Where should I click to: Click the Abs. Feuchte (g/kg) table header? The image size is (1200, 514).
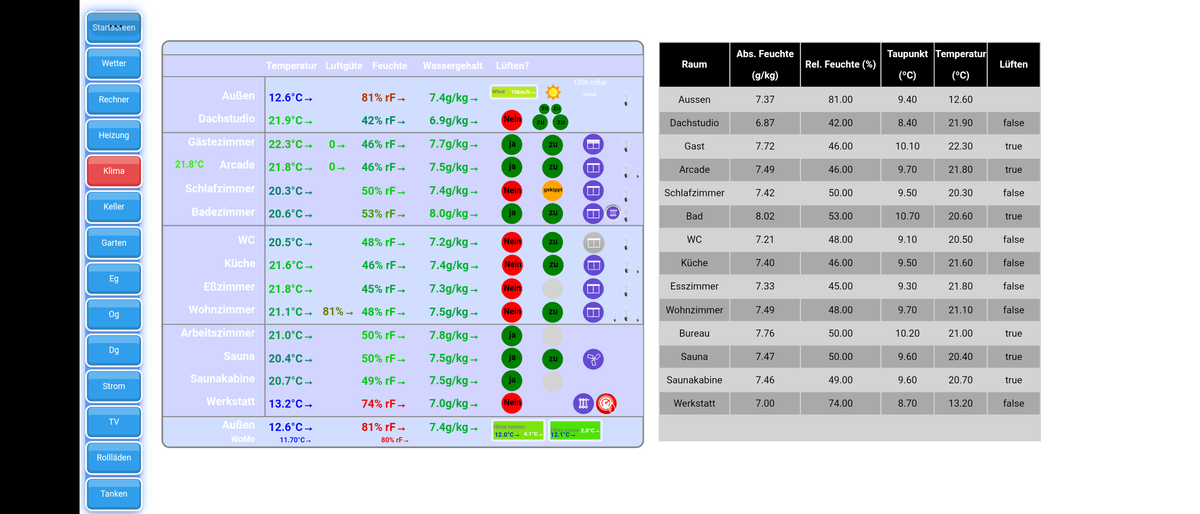764,64
